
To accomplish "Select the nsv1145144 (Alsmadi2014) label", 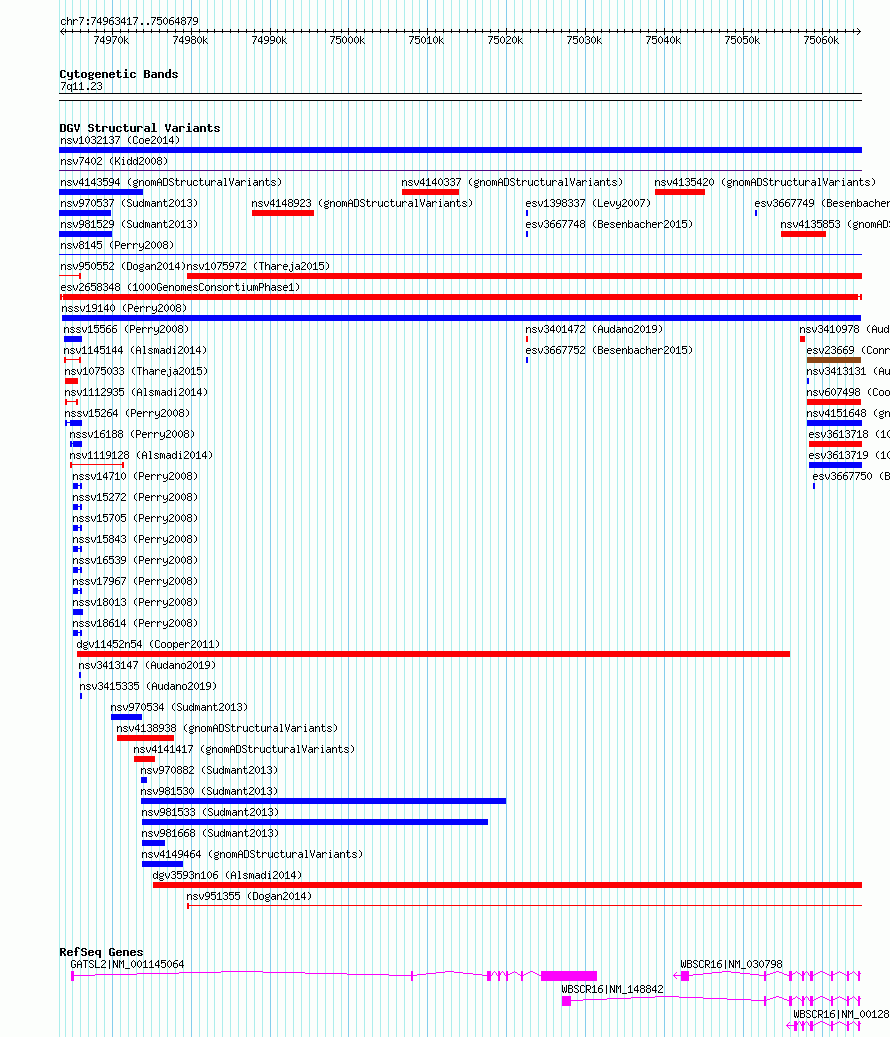I will pos(135,351).
